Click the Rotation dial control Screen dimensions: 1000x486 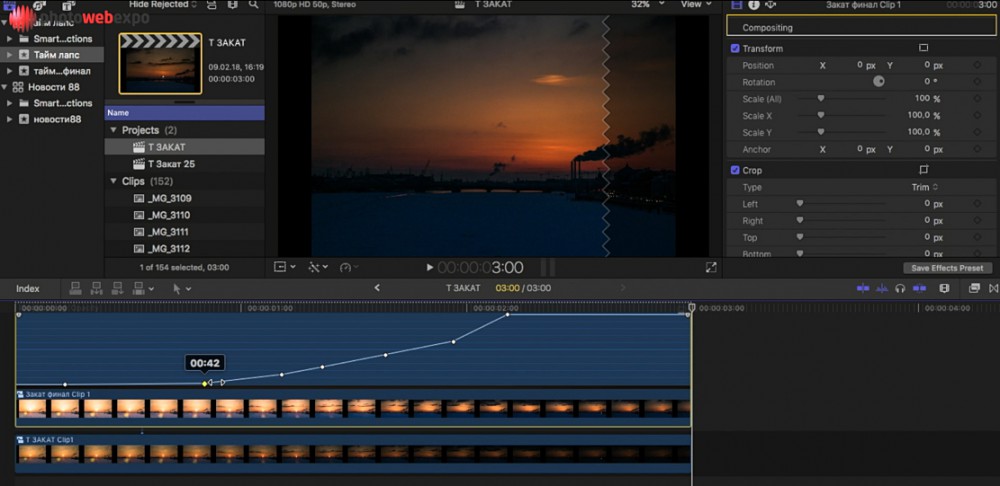(879, 82)
